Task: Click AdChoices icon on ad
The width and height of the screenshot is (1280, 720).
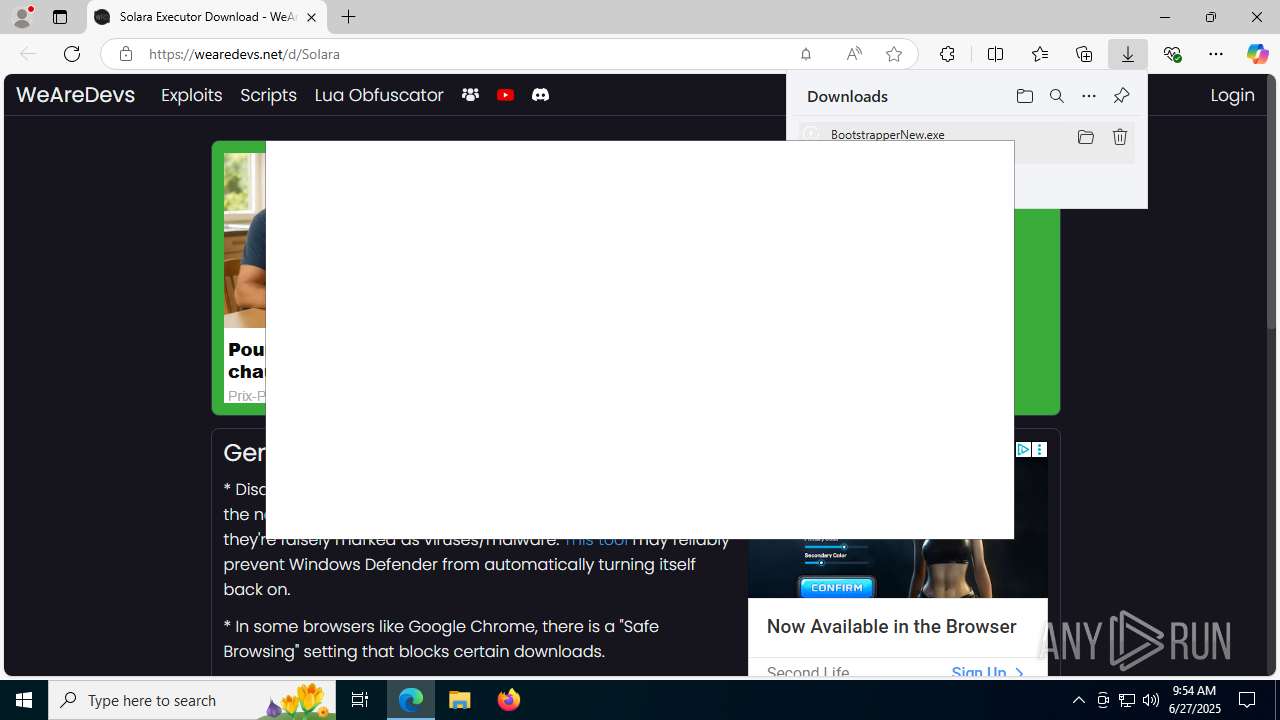Action: coord(1023,450)
